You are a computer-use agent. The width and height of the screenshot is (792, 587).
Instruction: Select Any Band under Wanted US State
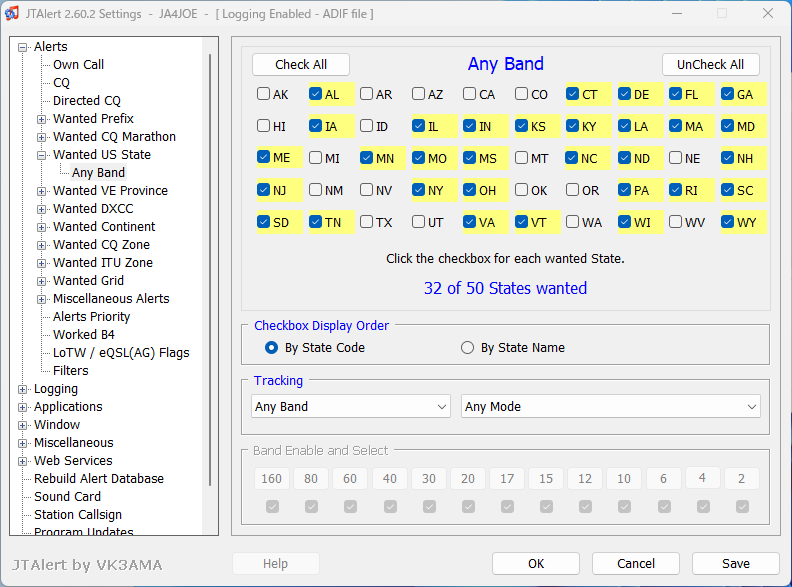coord(98,173)
